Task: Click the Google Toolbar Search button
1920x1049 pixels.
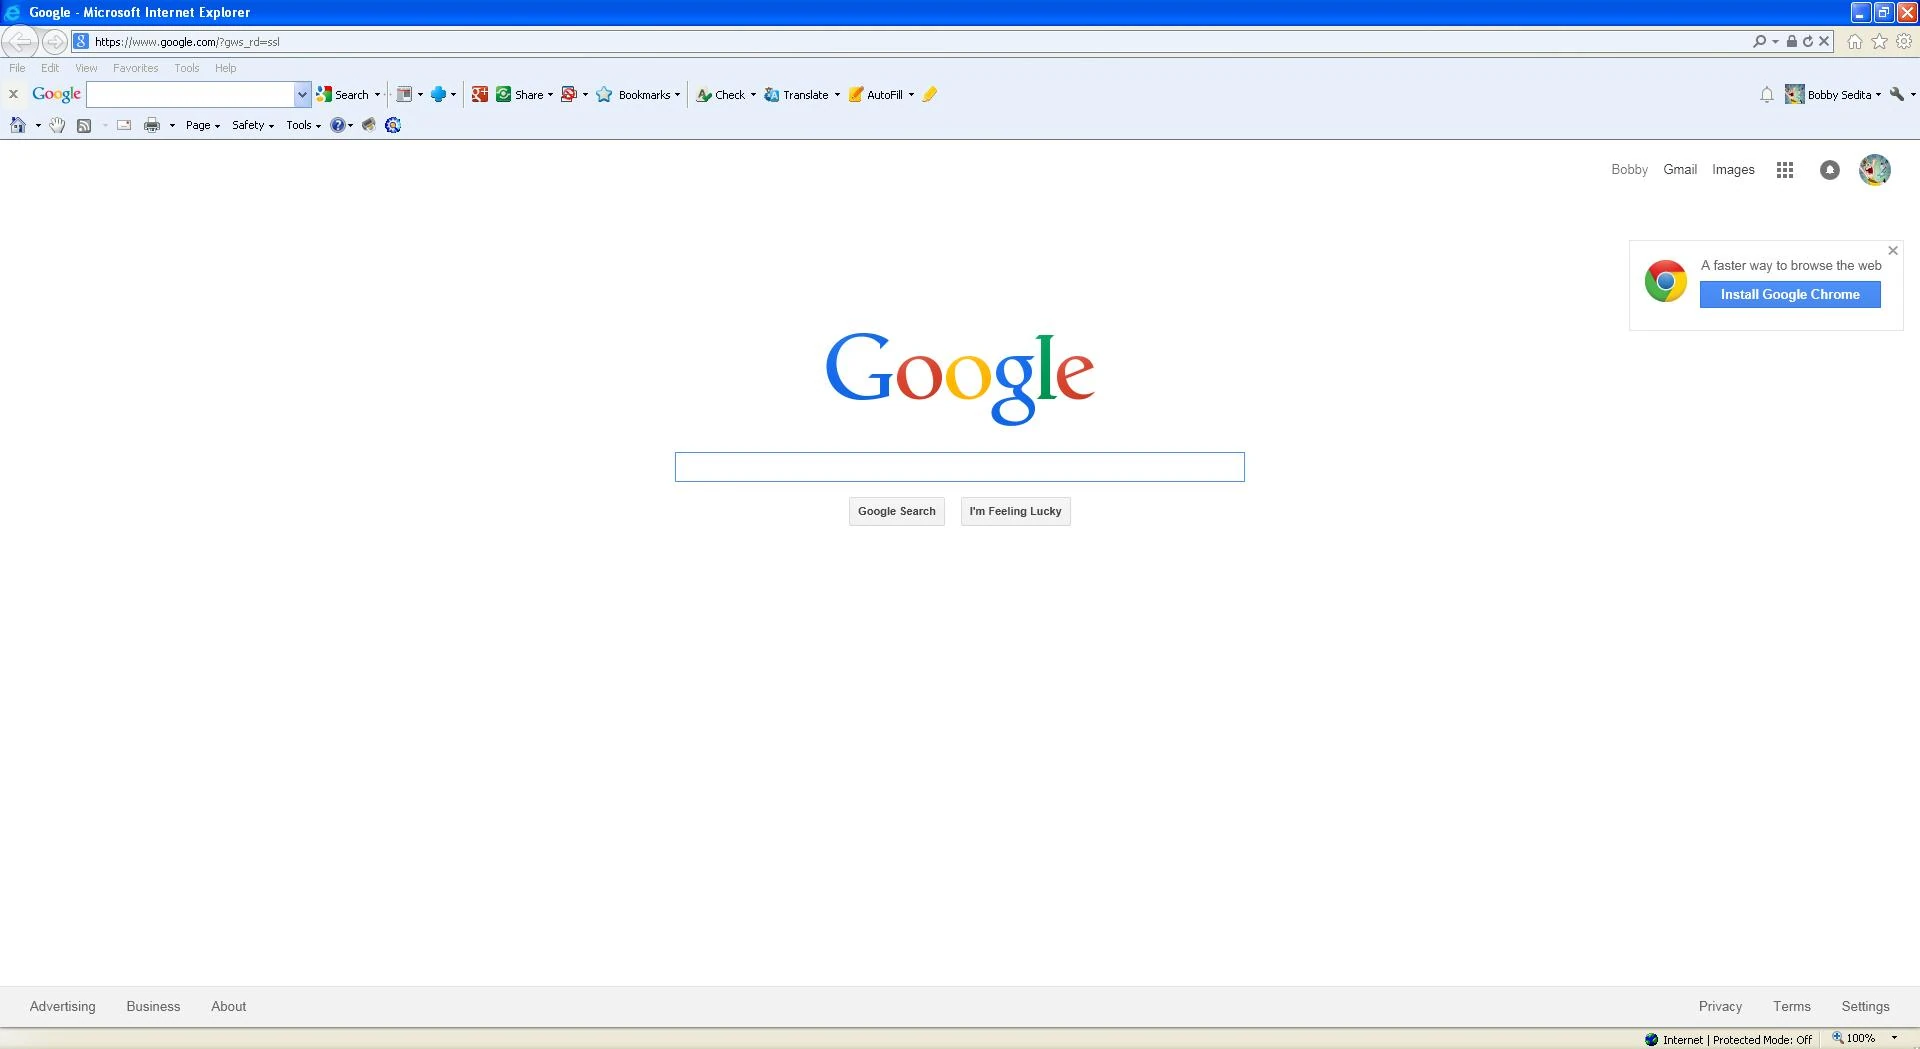Action: tap(343, 94)
